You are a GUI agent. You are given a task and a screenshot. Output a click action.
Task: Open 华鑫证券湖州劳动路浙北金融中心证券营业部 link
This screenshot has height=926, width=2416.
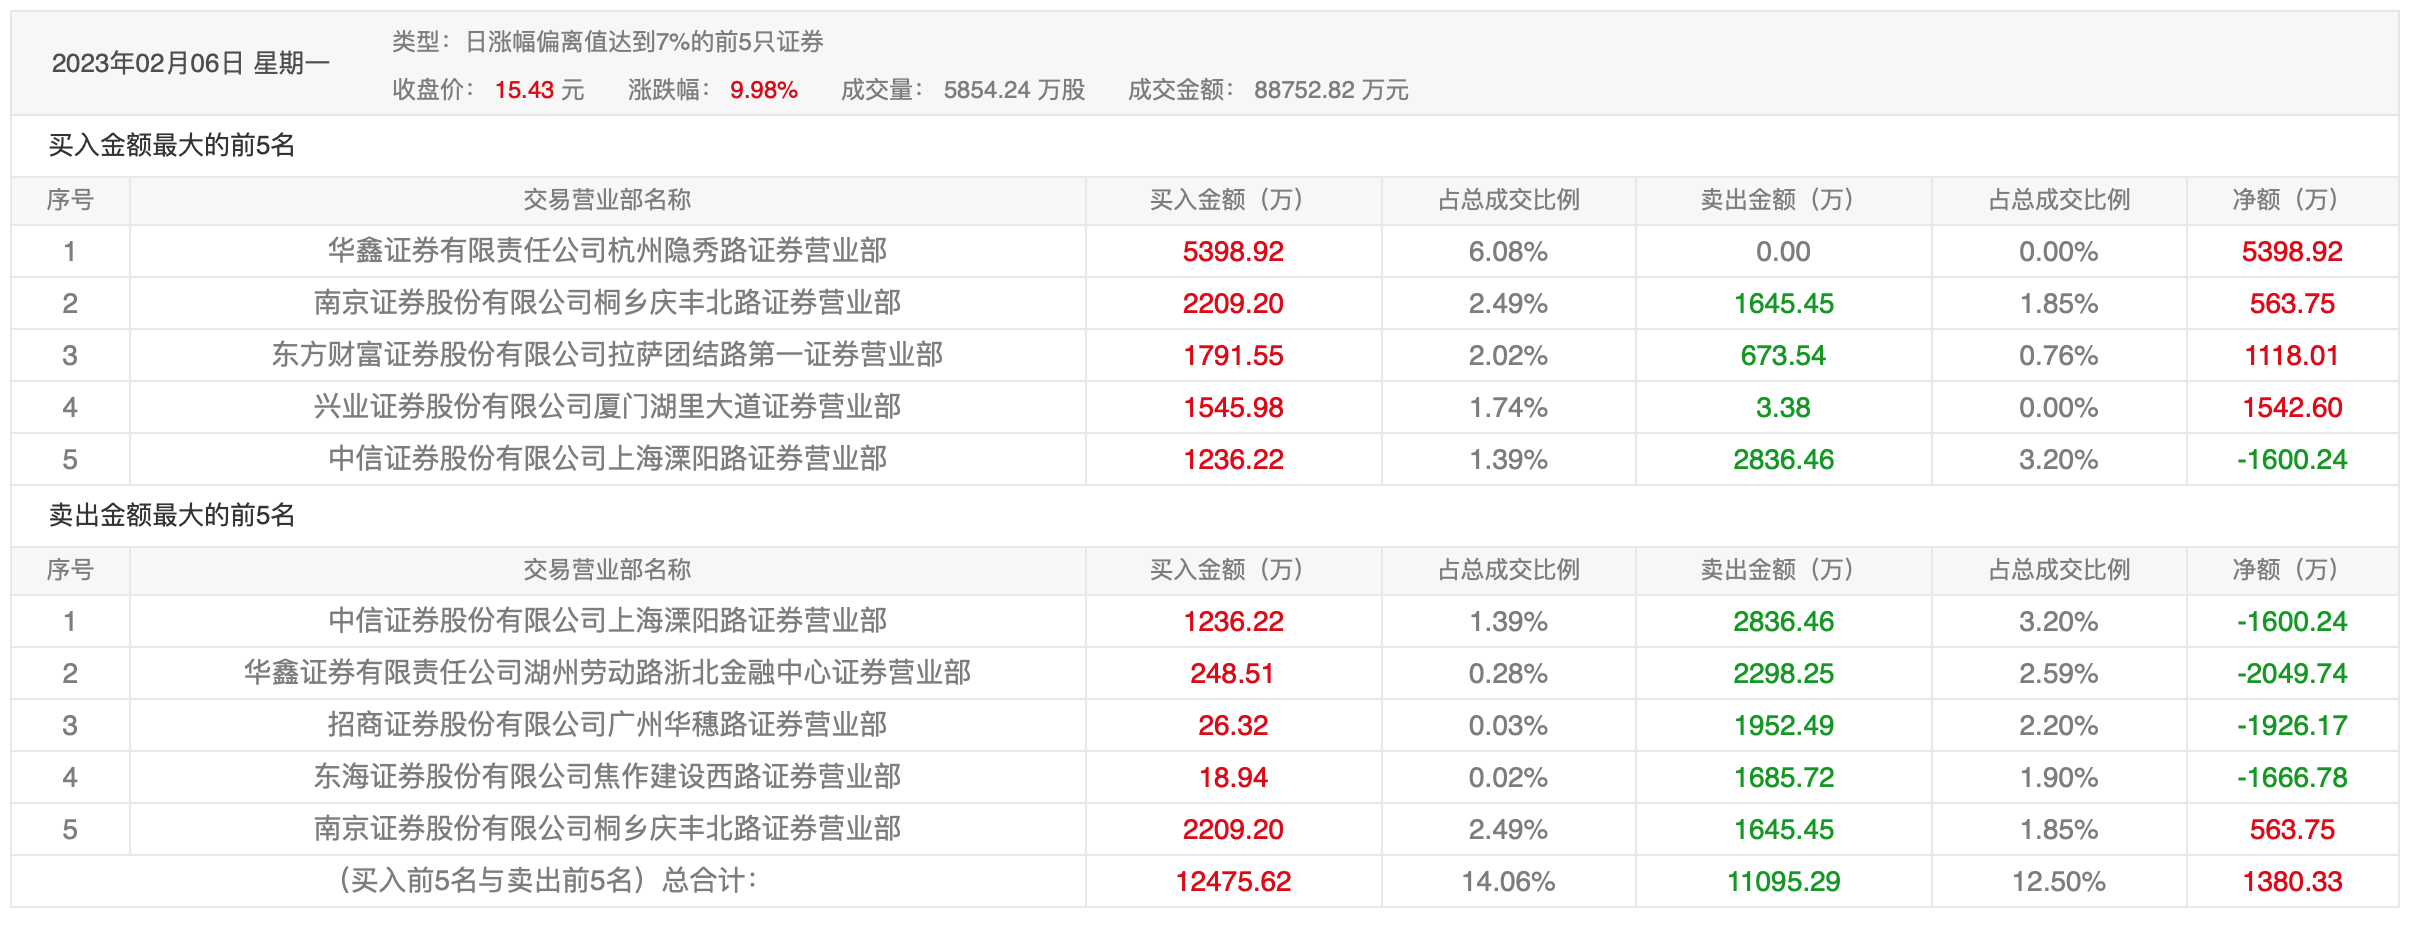(x=607, y=673)
